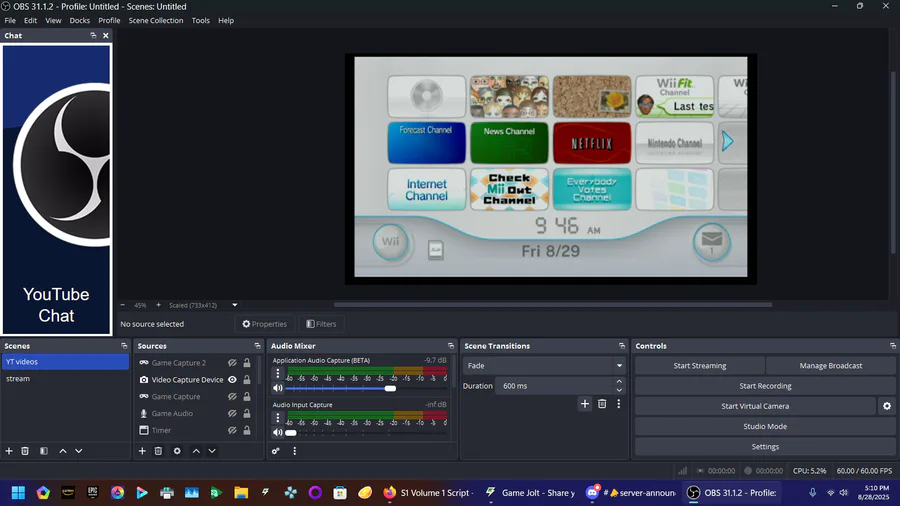Screen dimensions: 900x506
Task: Add a new source with the plus icon
Action: [x=142, y=451]
